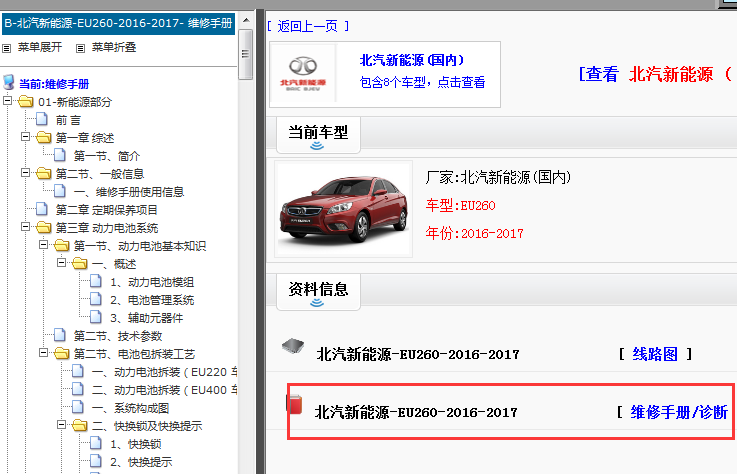Open 3、辅助元器件 entry
This screenshot has height=474, width=737.
click(147, 318)
